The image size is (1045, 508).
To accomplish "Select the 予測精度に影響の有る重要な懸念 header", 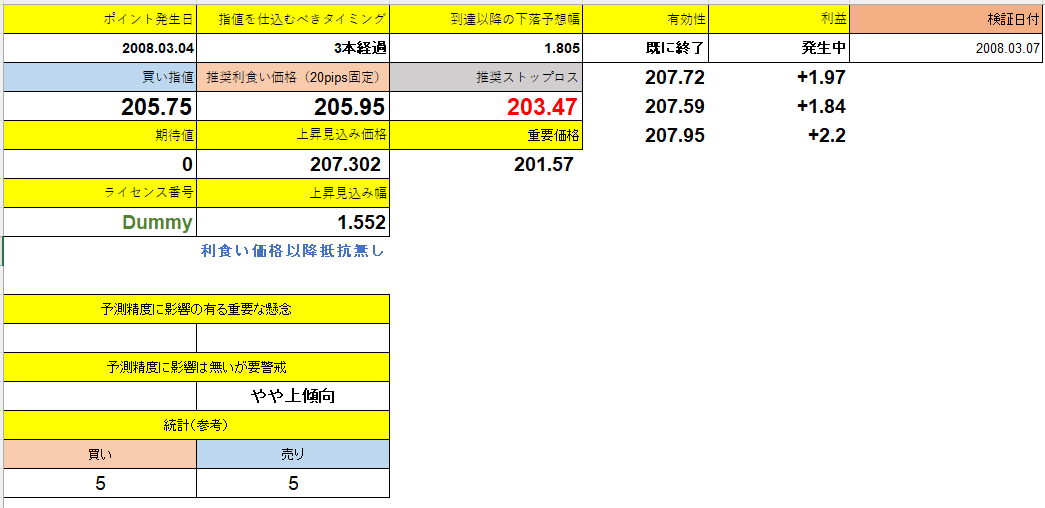I will [197, 309].
